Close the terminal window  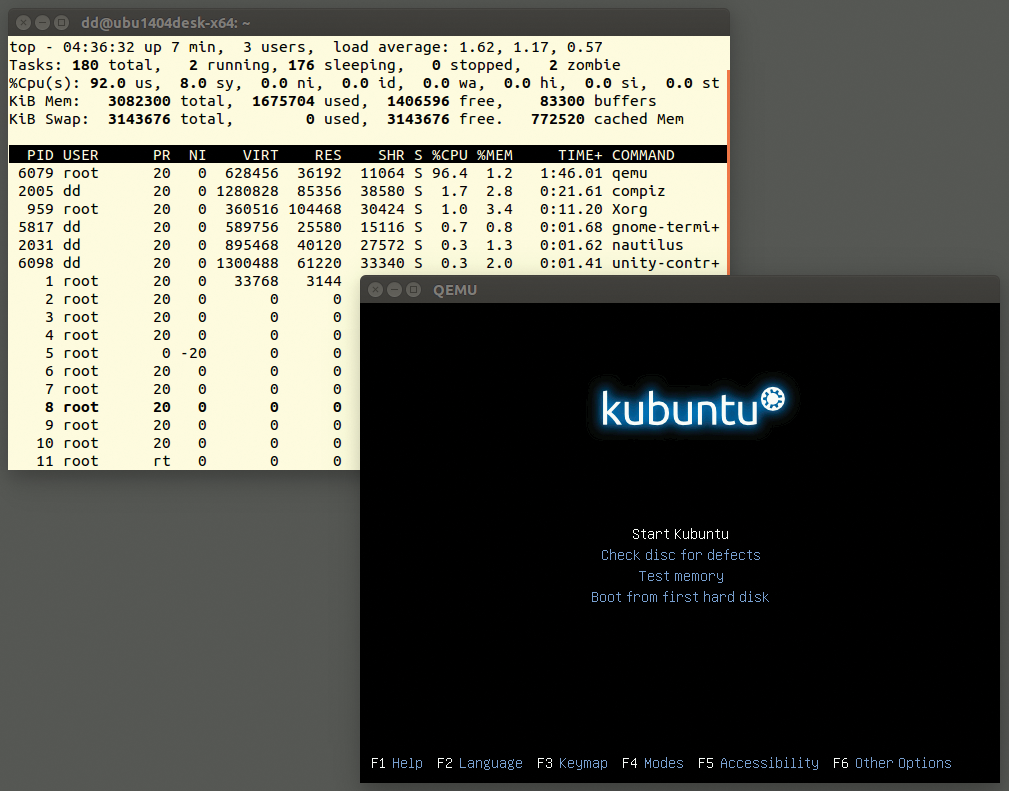tap(22, 21)
